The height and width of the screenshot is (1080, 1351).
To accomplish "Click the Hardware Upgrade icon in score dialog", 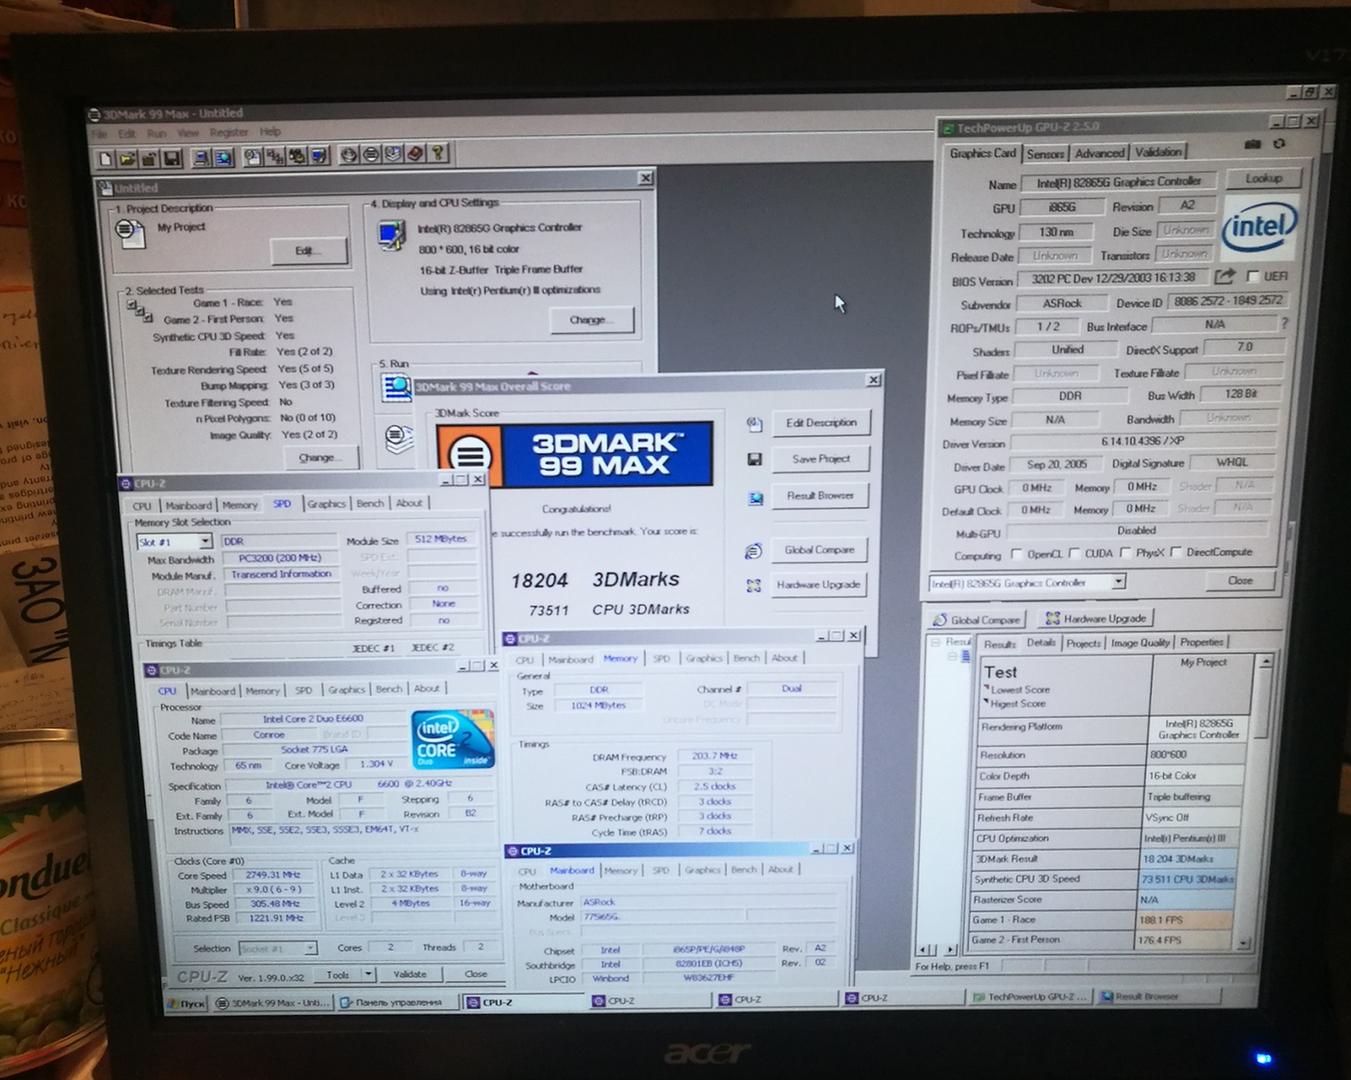I will (x=754, y=586).
